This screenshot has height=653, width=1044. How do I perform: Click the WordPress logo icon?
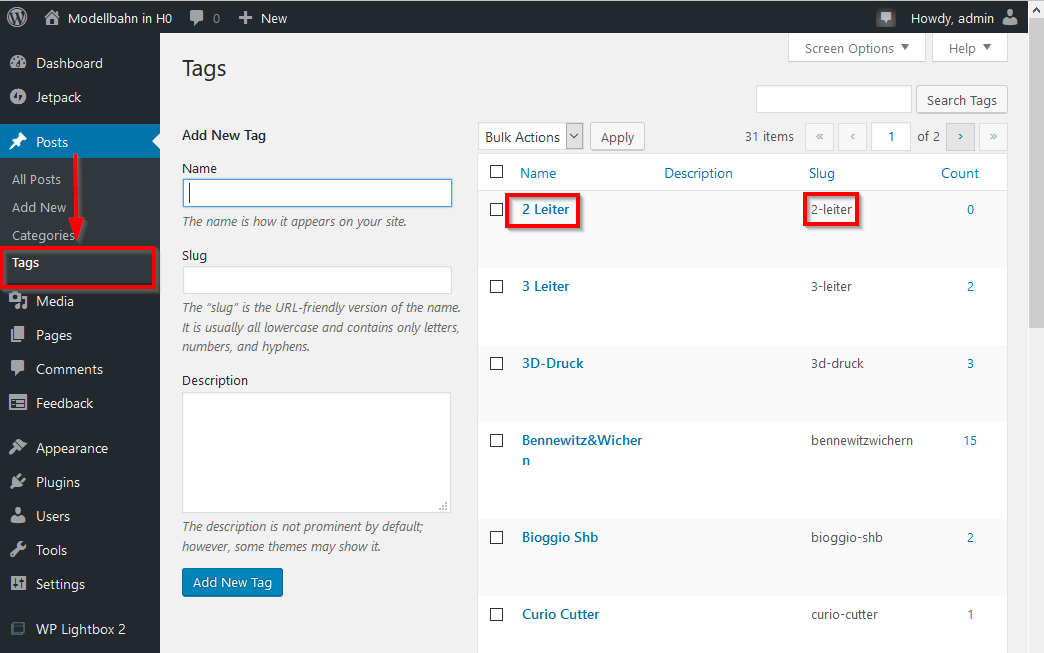(17, 17)
